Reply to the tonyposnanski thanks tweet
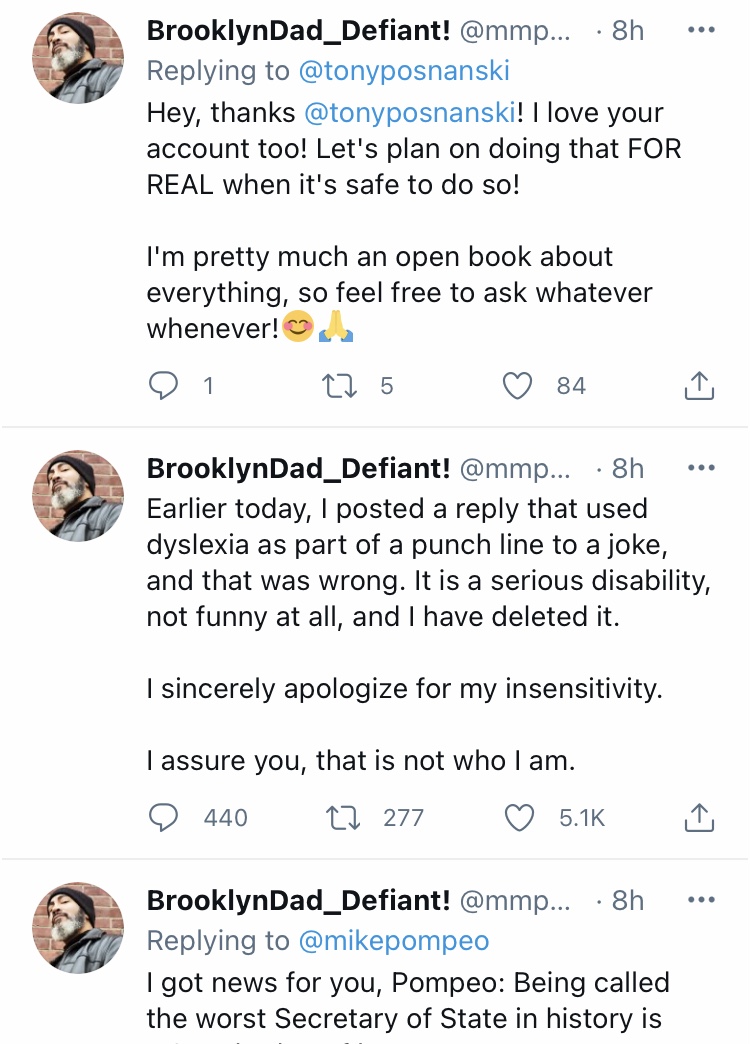This screenshot has width=750, height=1044. pyautogui.click(x=163, y=386)
